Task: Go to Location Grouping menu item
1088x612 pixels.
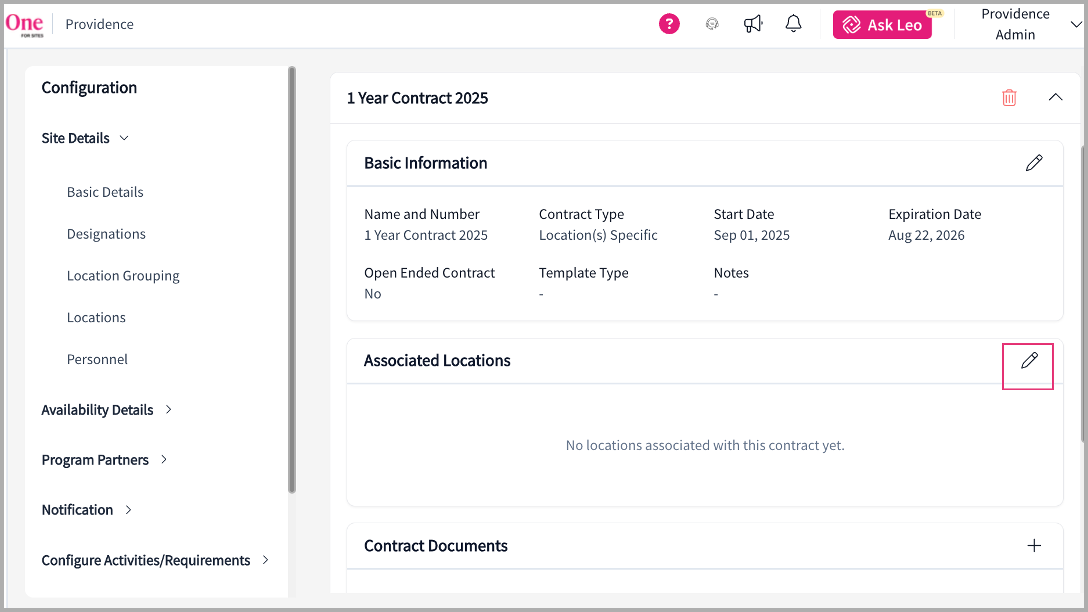Action: pyautogui.click(x=123, y=276)
